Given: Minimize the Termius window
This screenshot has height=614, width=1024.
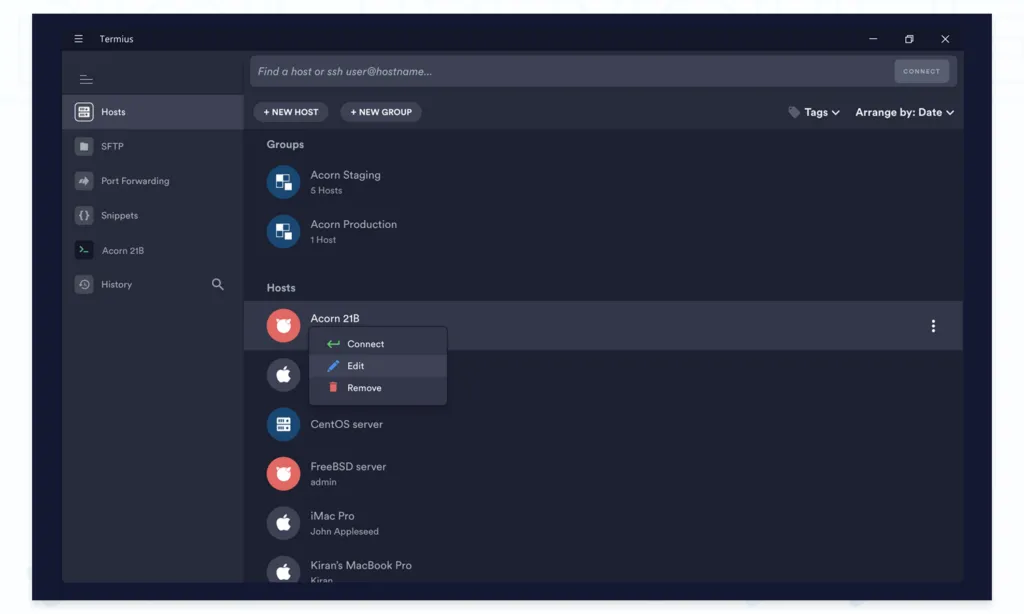Looking at the screenshot, I should pyautogui.click(x=873, y=39).
